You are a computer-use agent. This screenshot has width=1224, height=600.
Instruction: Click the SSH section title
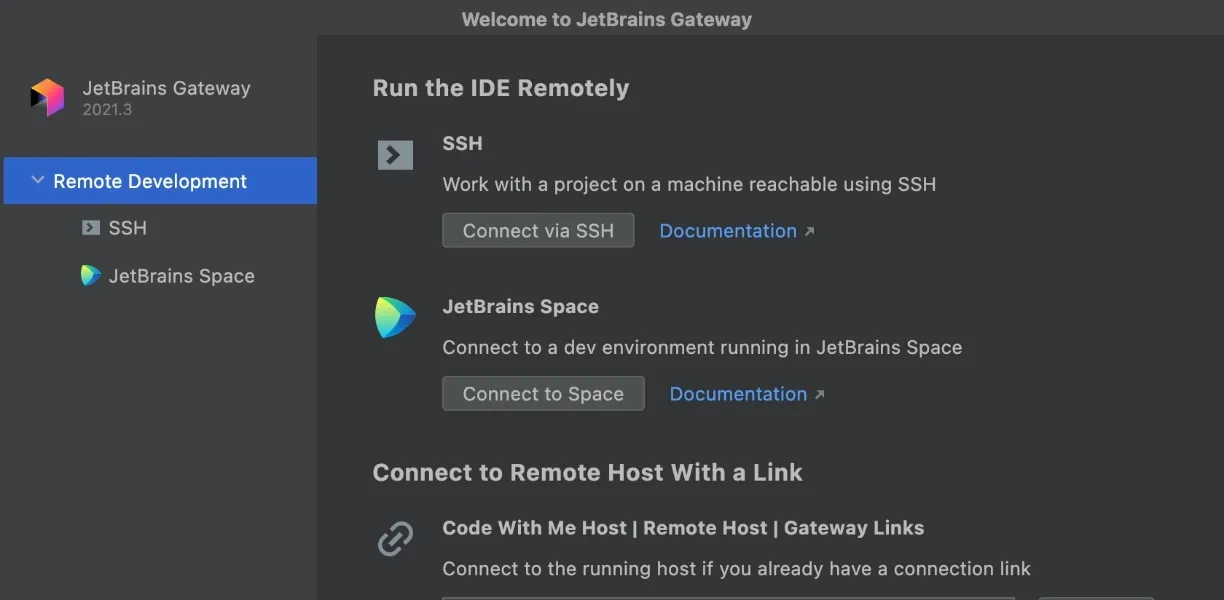(463, 144)
